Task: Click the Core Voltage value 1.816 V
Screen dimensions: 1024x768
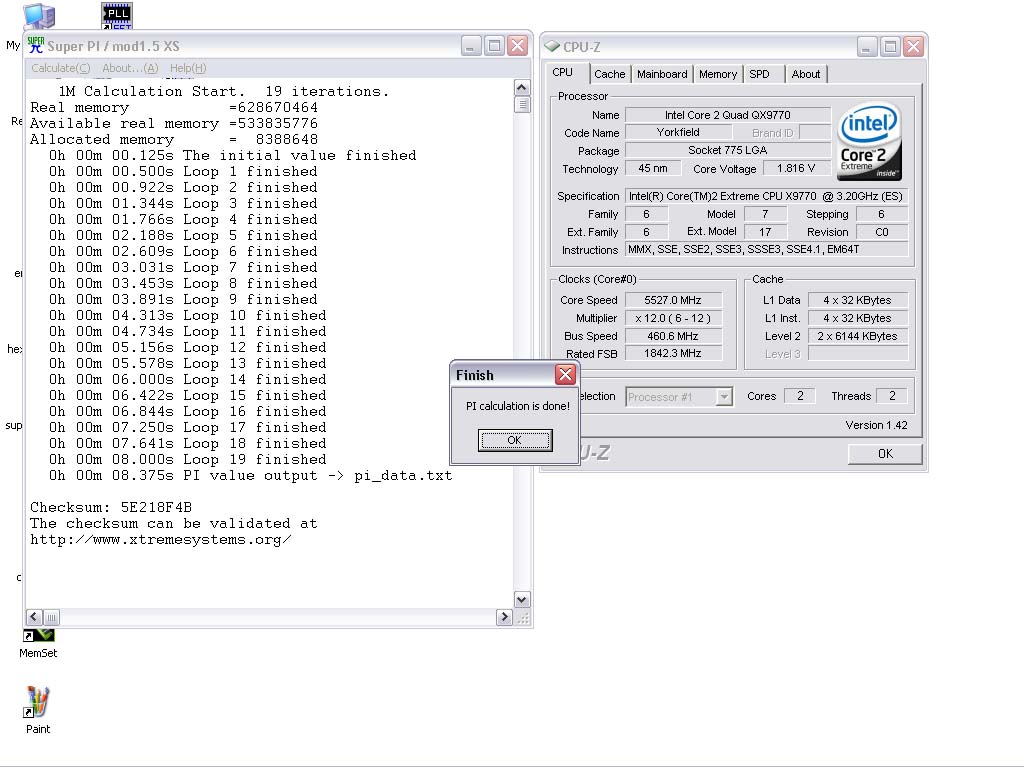Action: (x=796, y=168)
